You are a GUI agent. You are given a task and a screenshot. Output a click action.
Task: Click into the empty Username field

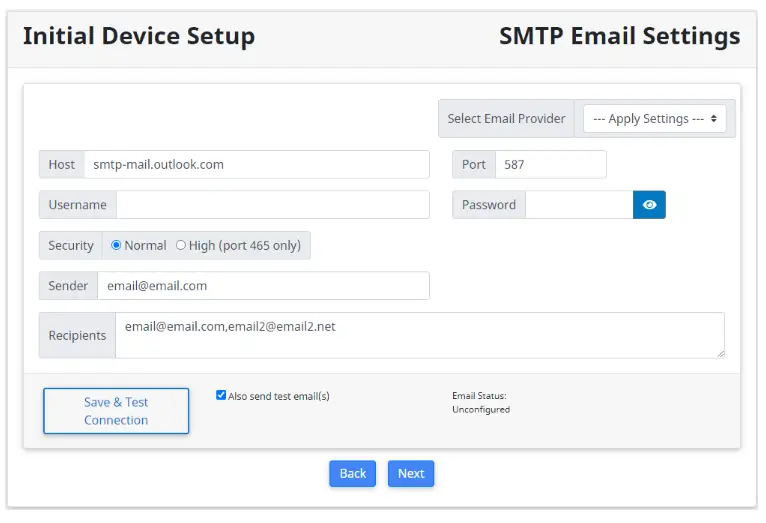click(272, 205)
